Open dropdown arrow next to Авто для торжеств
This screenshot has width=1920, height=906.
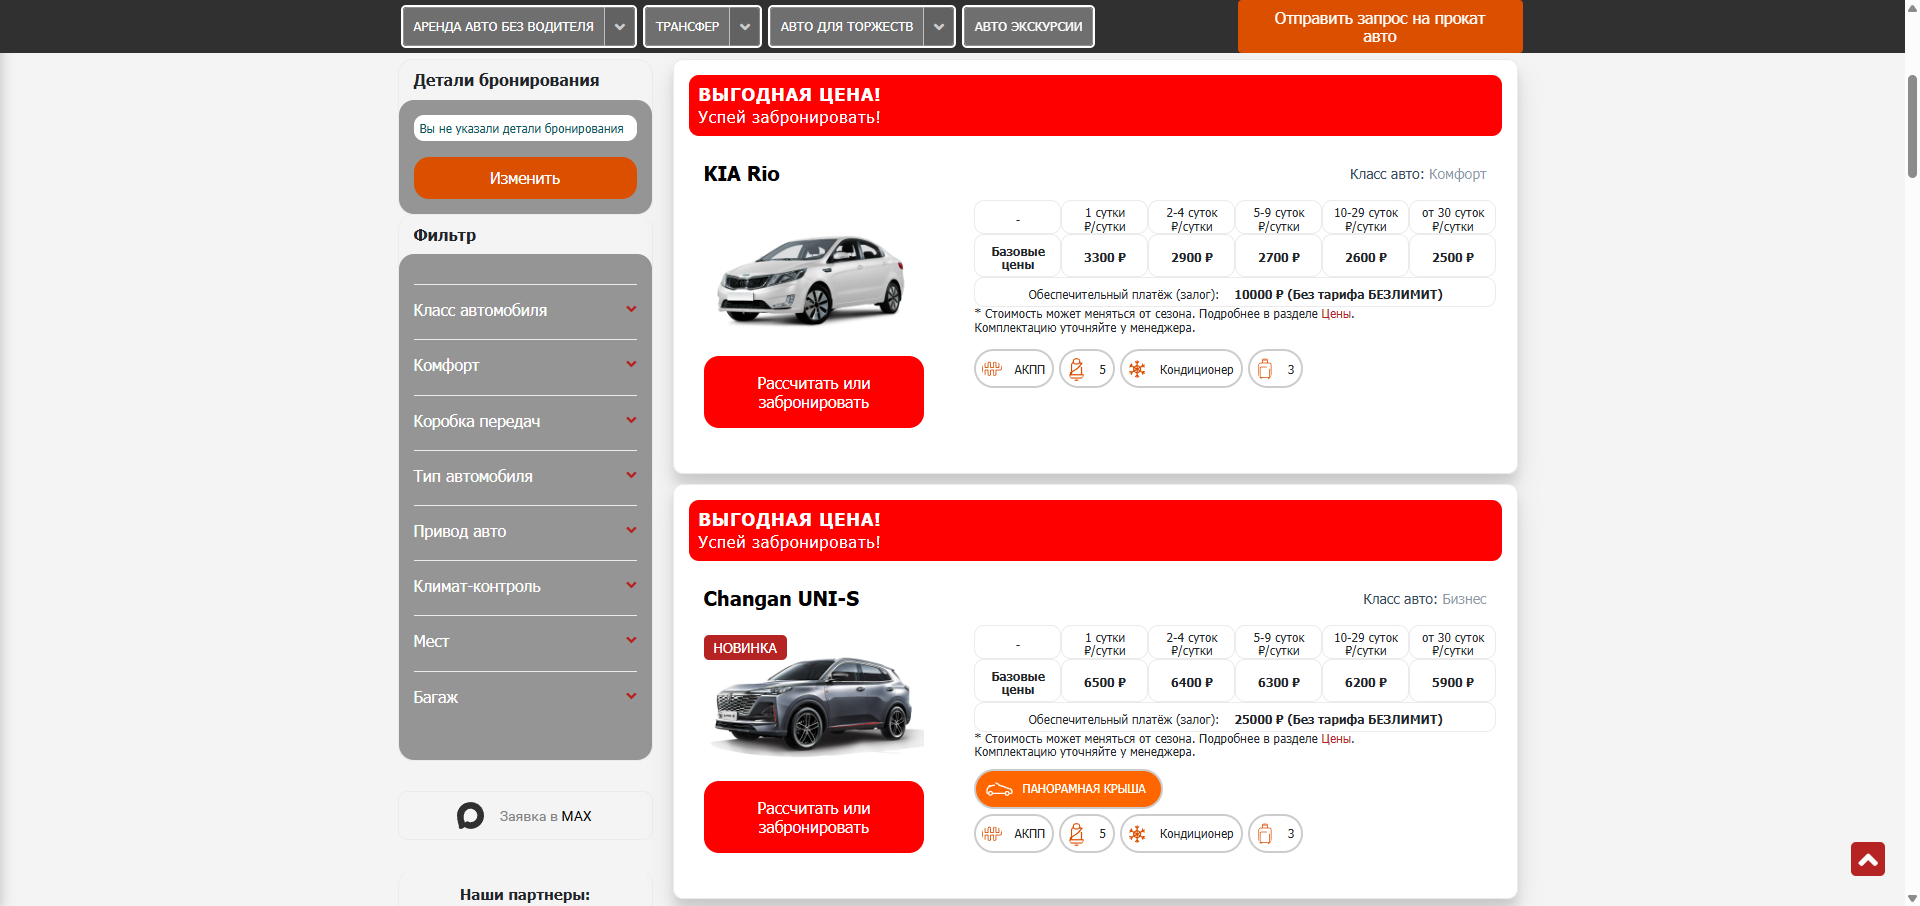click(939, 27)
